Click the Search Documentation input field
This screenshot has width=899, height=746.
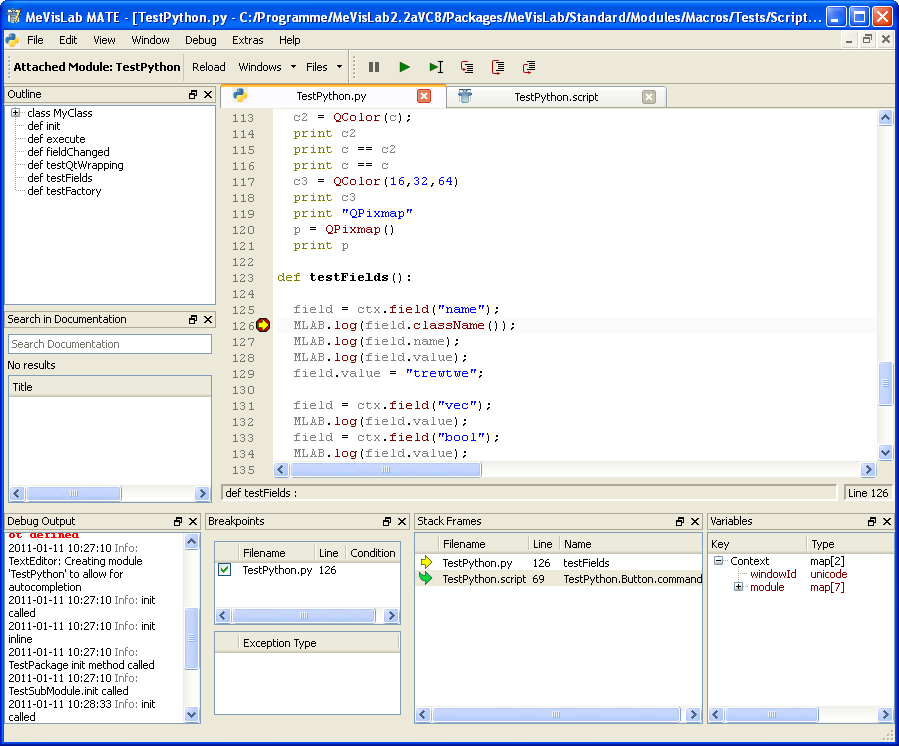tap(110, 344)
